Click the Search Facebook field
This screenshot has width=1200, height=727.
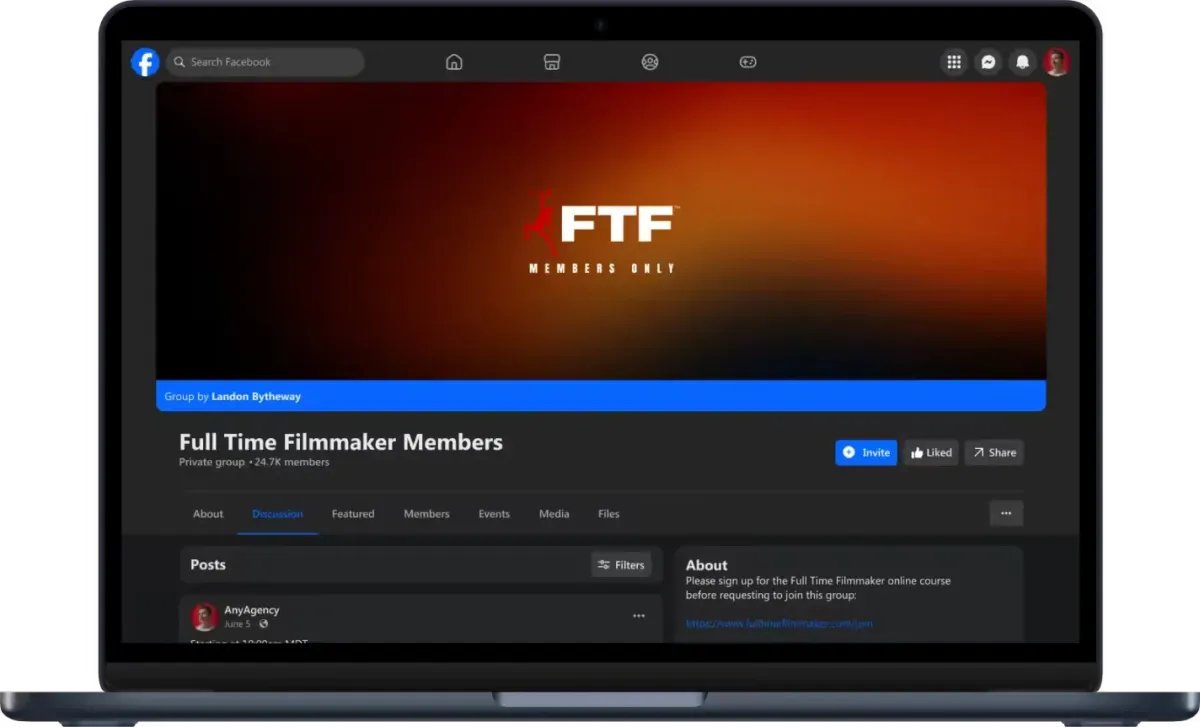point(265,62)
